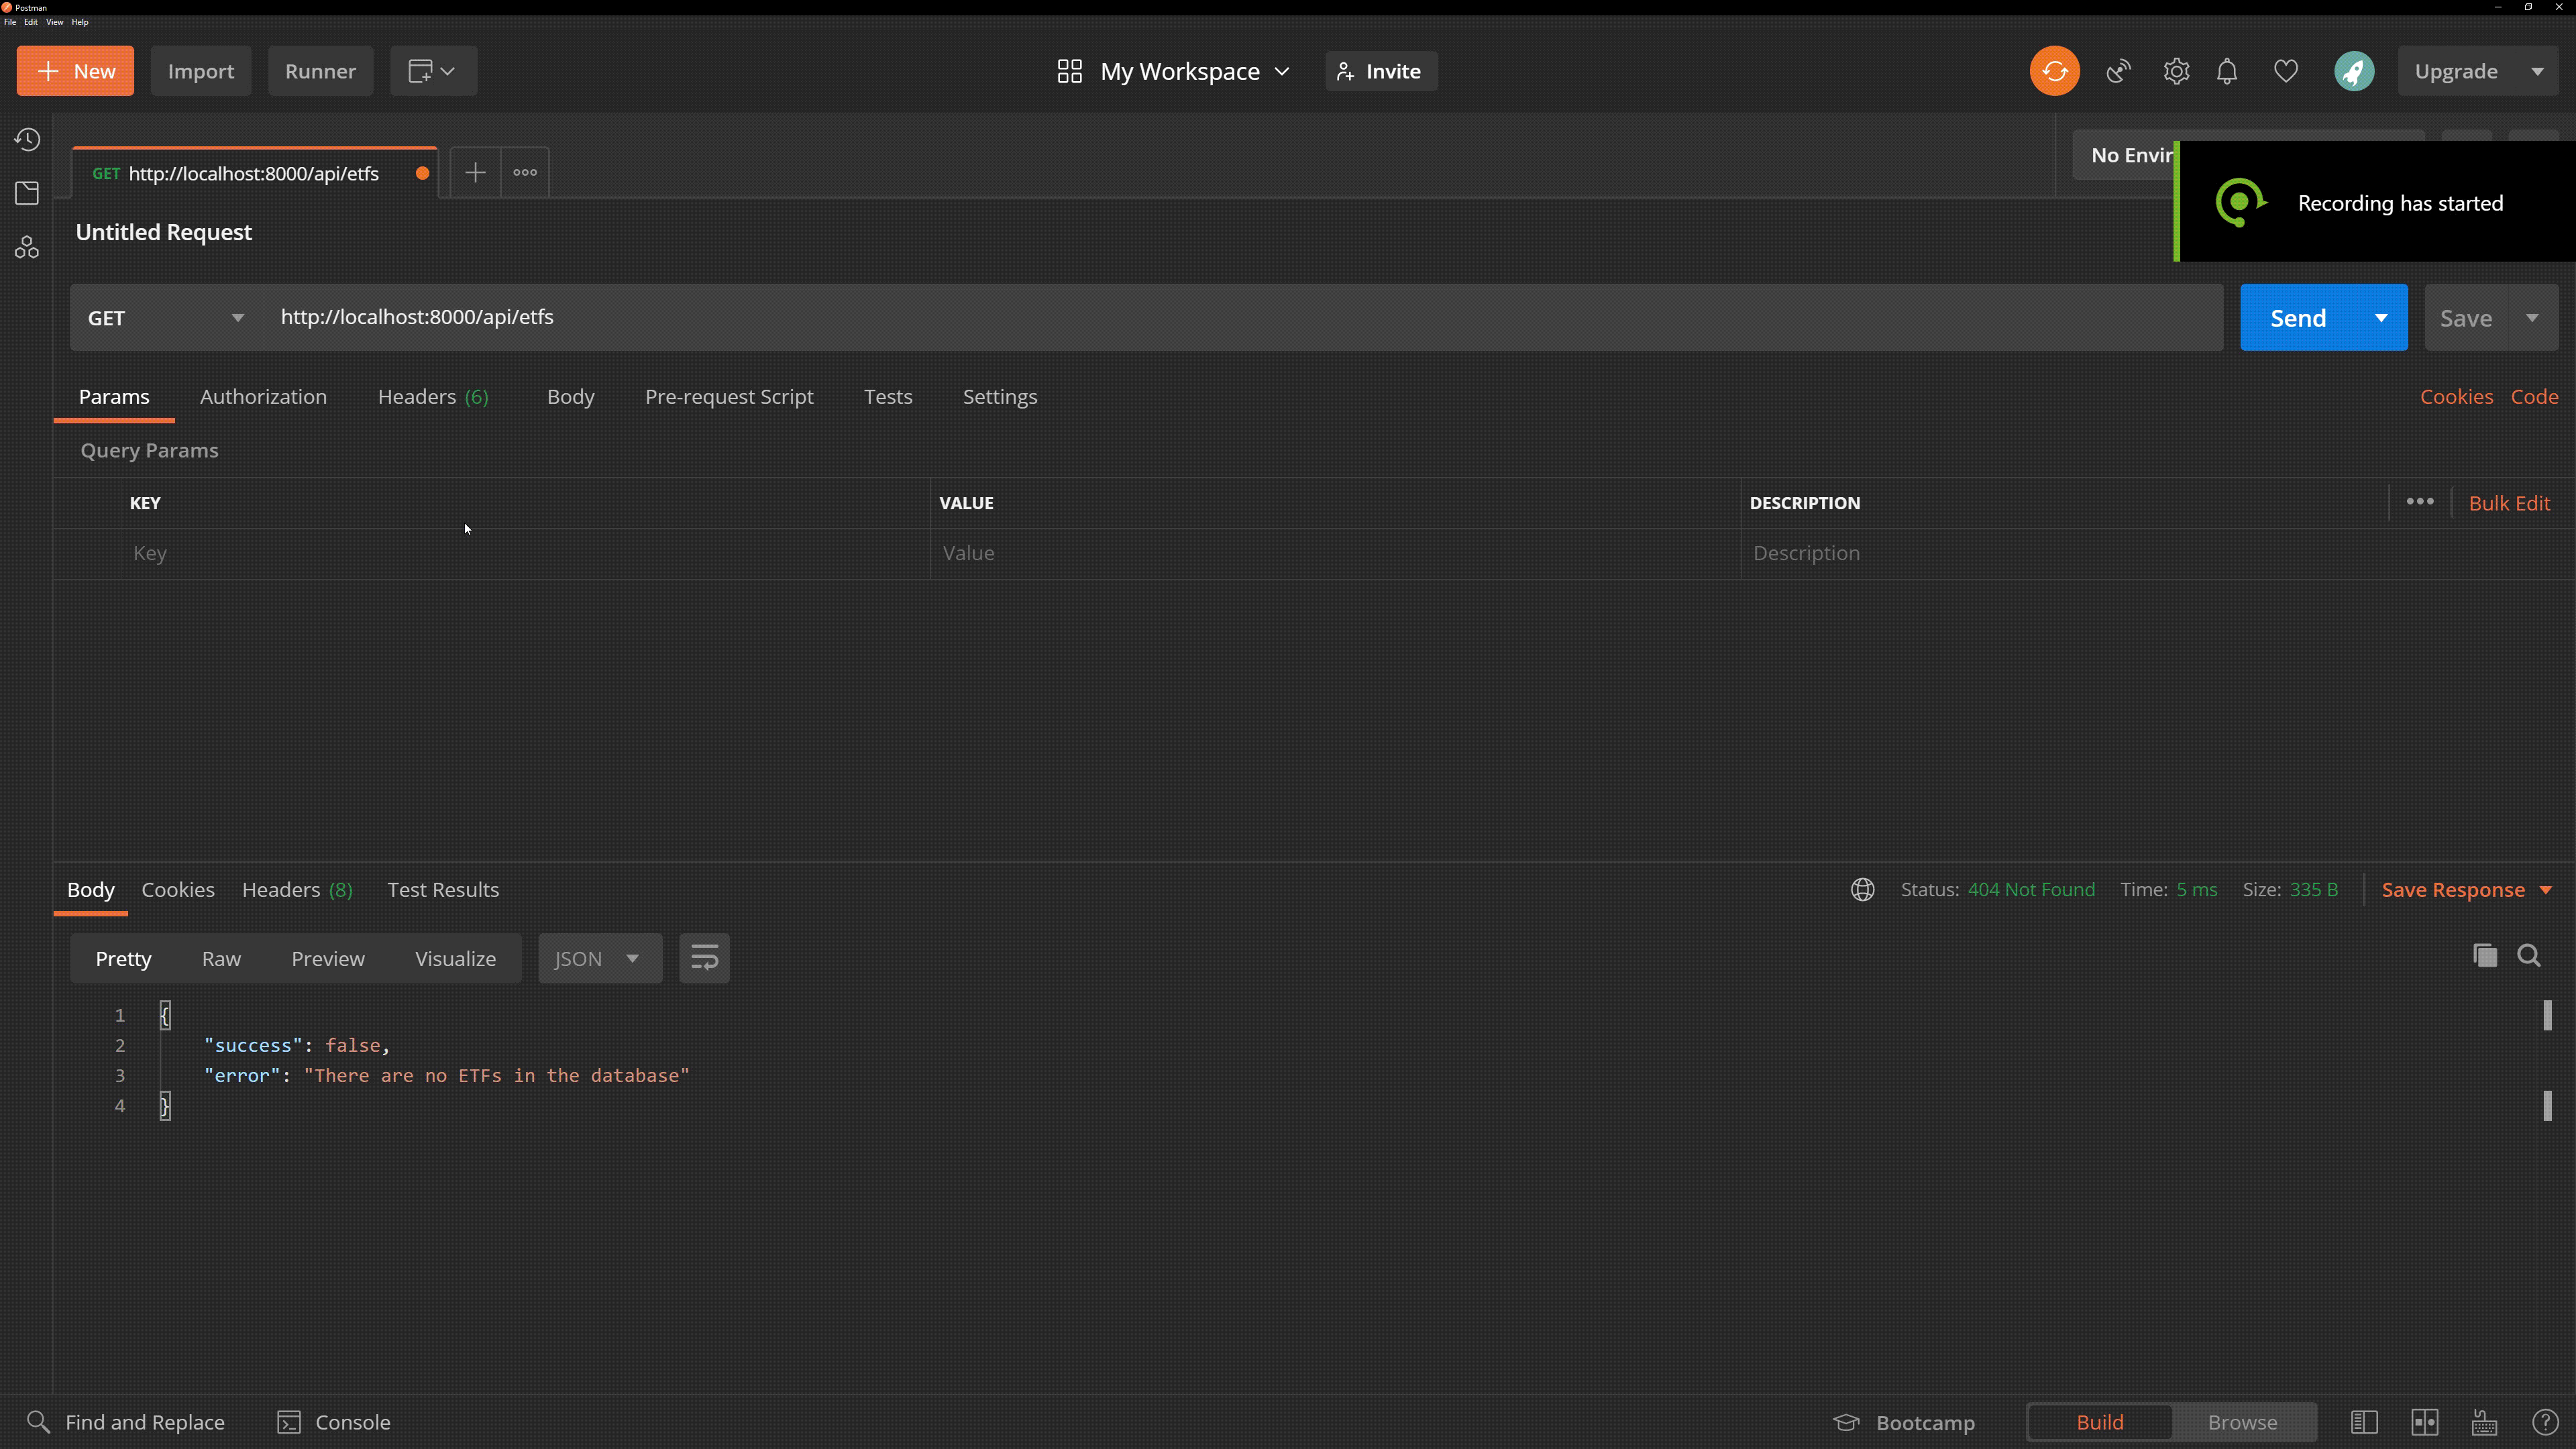Switch to Browse mode
Image resolution: width=2576 pixels, height=1449 pixels.
click(2242, 1422)
